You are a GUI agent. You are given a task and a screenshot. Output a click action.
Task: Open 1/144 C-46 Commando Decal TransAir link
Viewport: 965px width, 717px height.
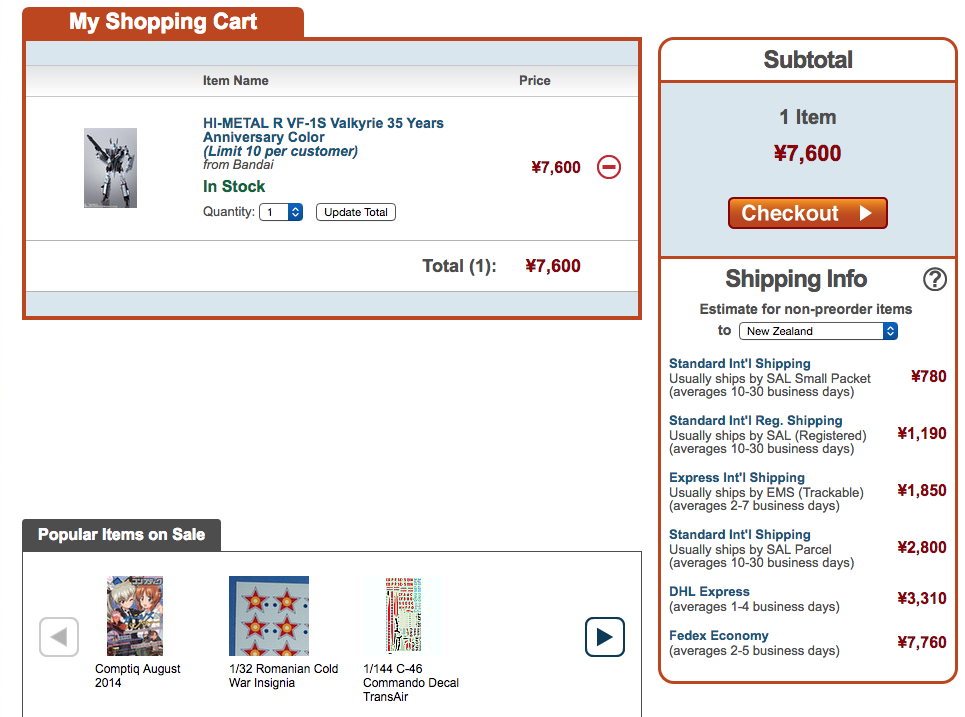coord(410,683)
